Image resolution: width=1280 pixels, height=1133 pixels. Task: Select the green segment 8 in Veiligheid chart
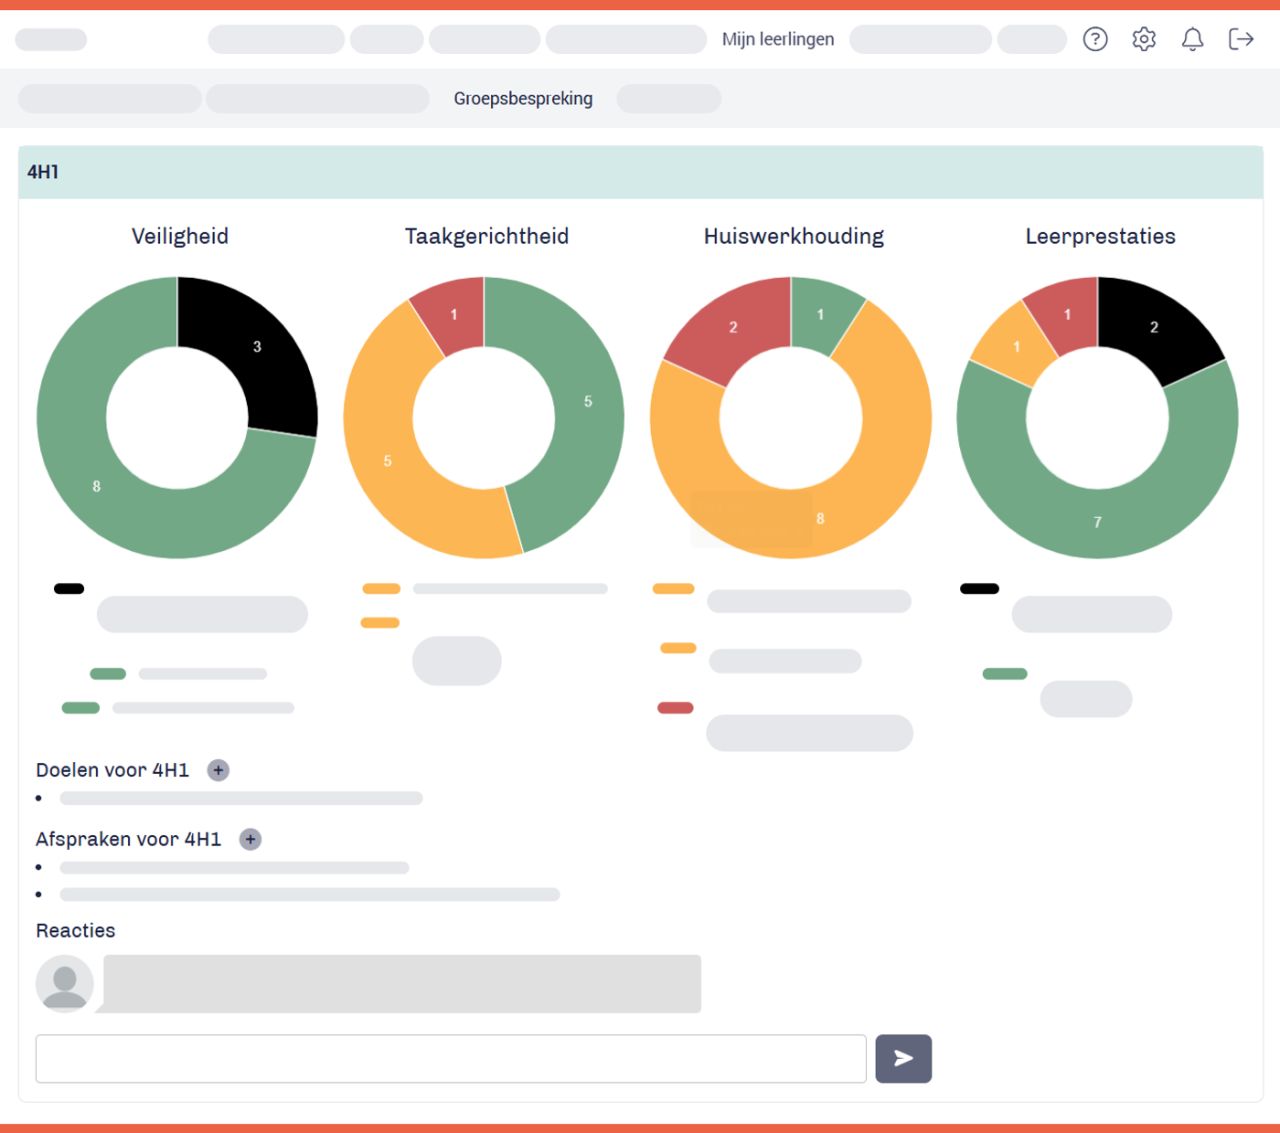[96, 486]
